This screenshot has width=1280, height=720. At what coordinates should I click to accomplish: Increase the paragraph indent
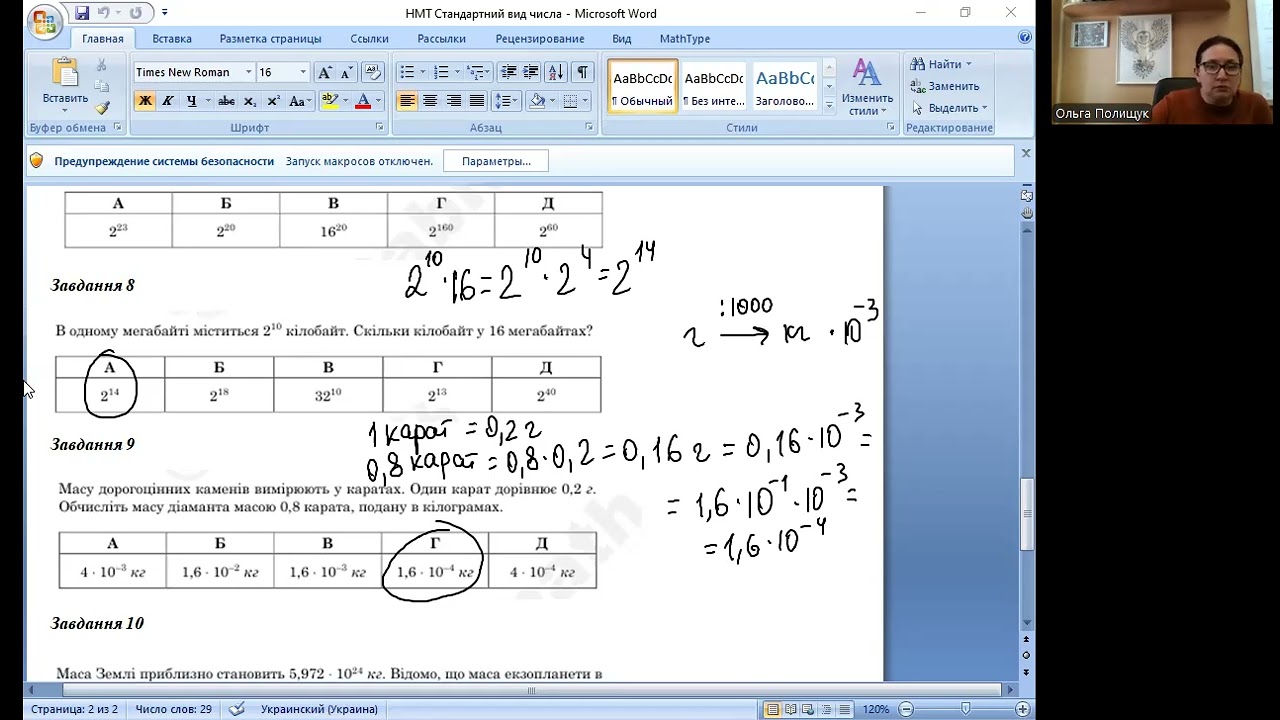[x=530, y=73]
